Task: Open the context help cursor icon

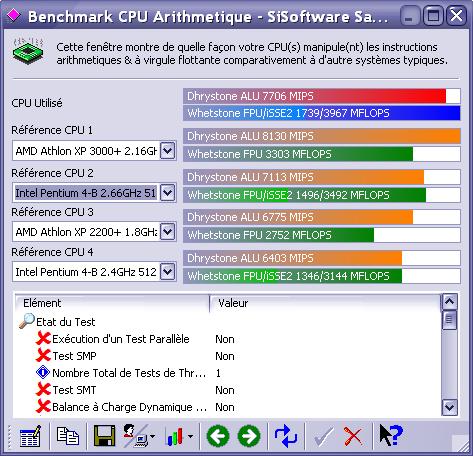Action: point(391,435)
